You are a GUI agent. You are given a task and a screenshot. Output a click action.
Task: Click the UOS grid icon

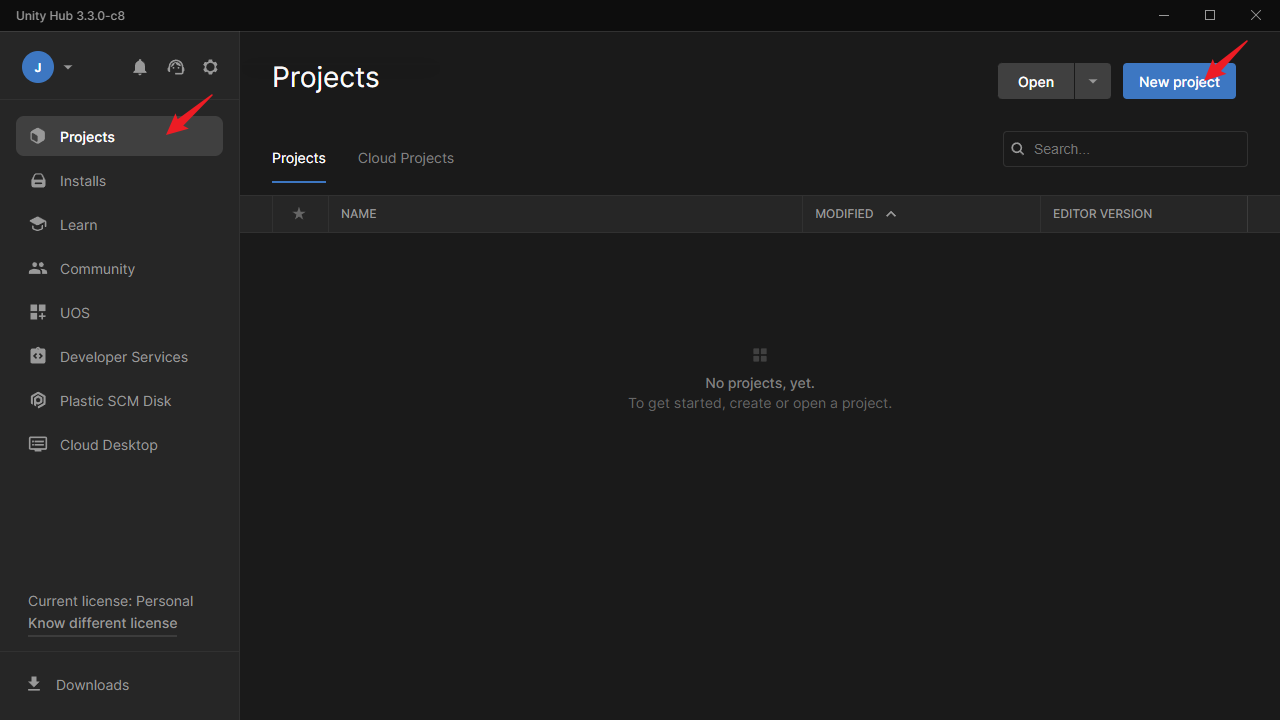pos(38,313)
